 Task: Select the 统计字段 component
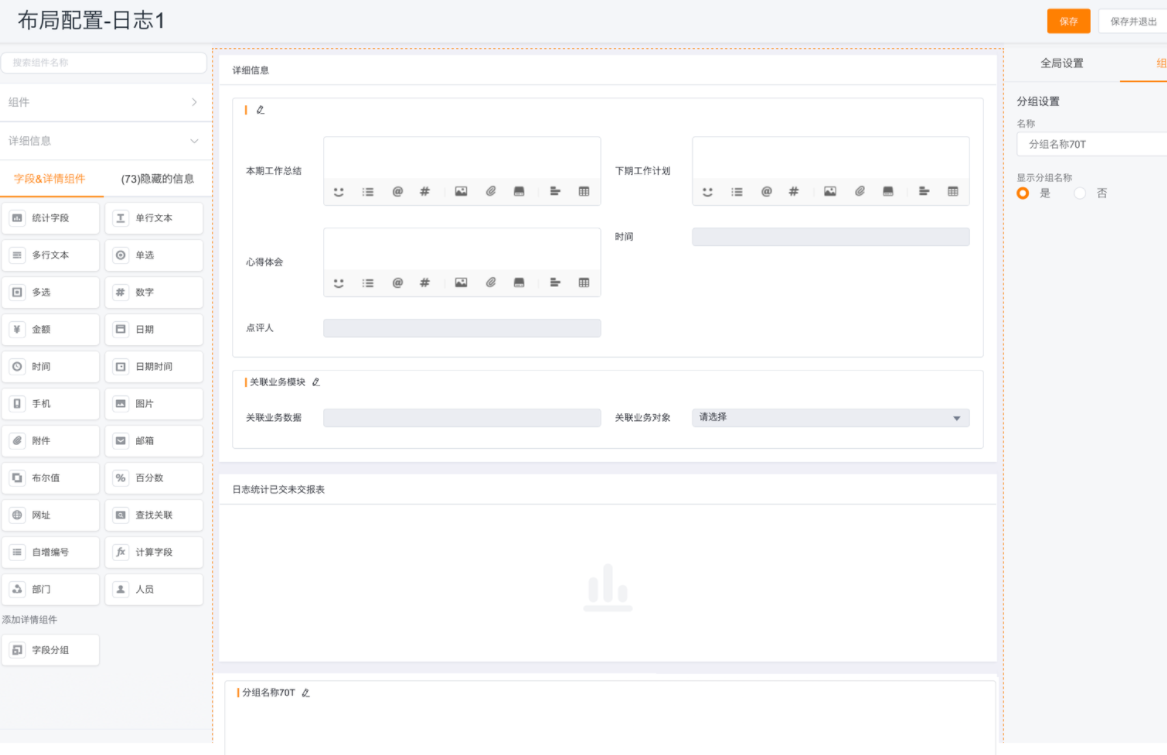coord(51,218)
